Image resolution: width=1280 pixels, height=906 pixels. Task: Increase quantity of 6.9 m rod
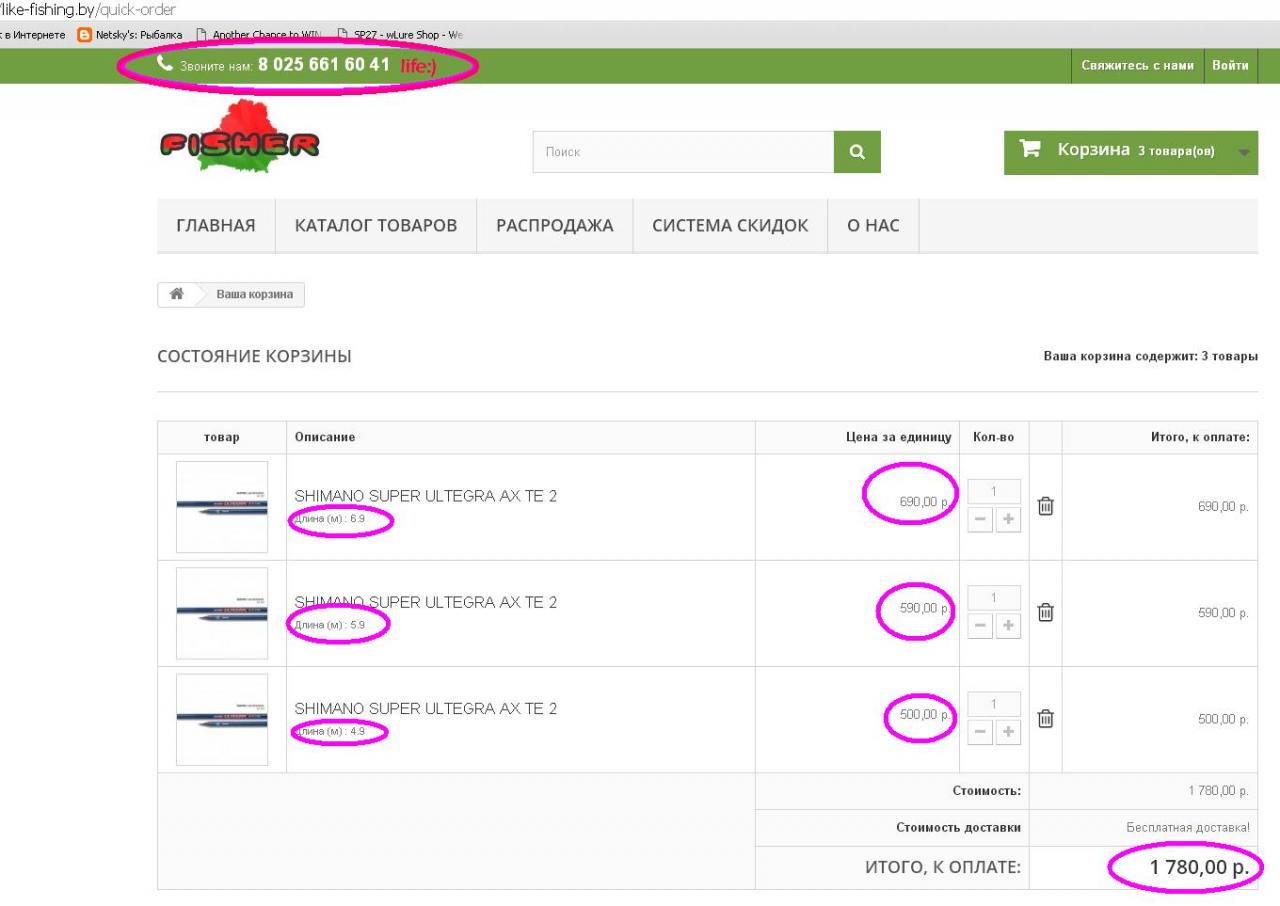[1008, 521]
